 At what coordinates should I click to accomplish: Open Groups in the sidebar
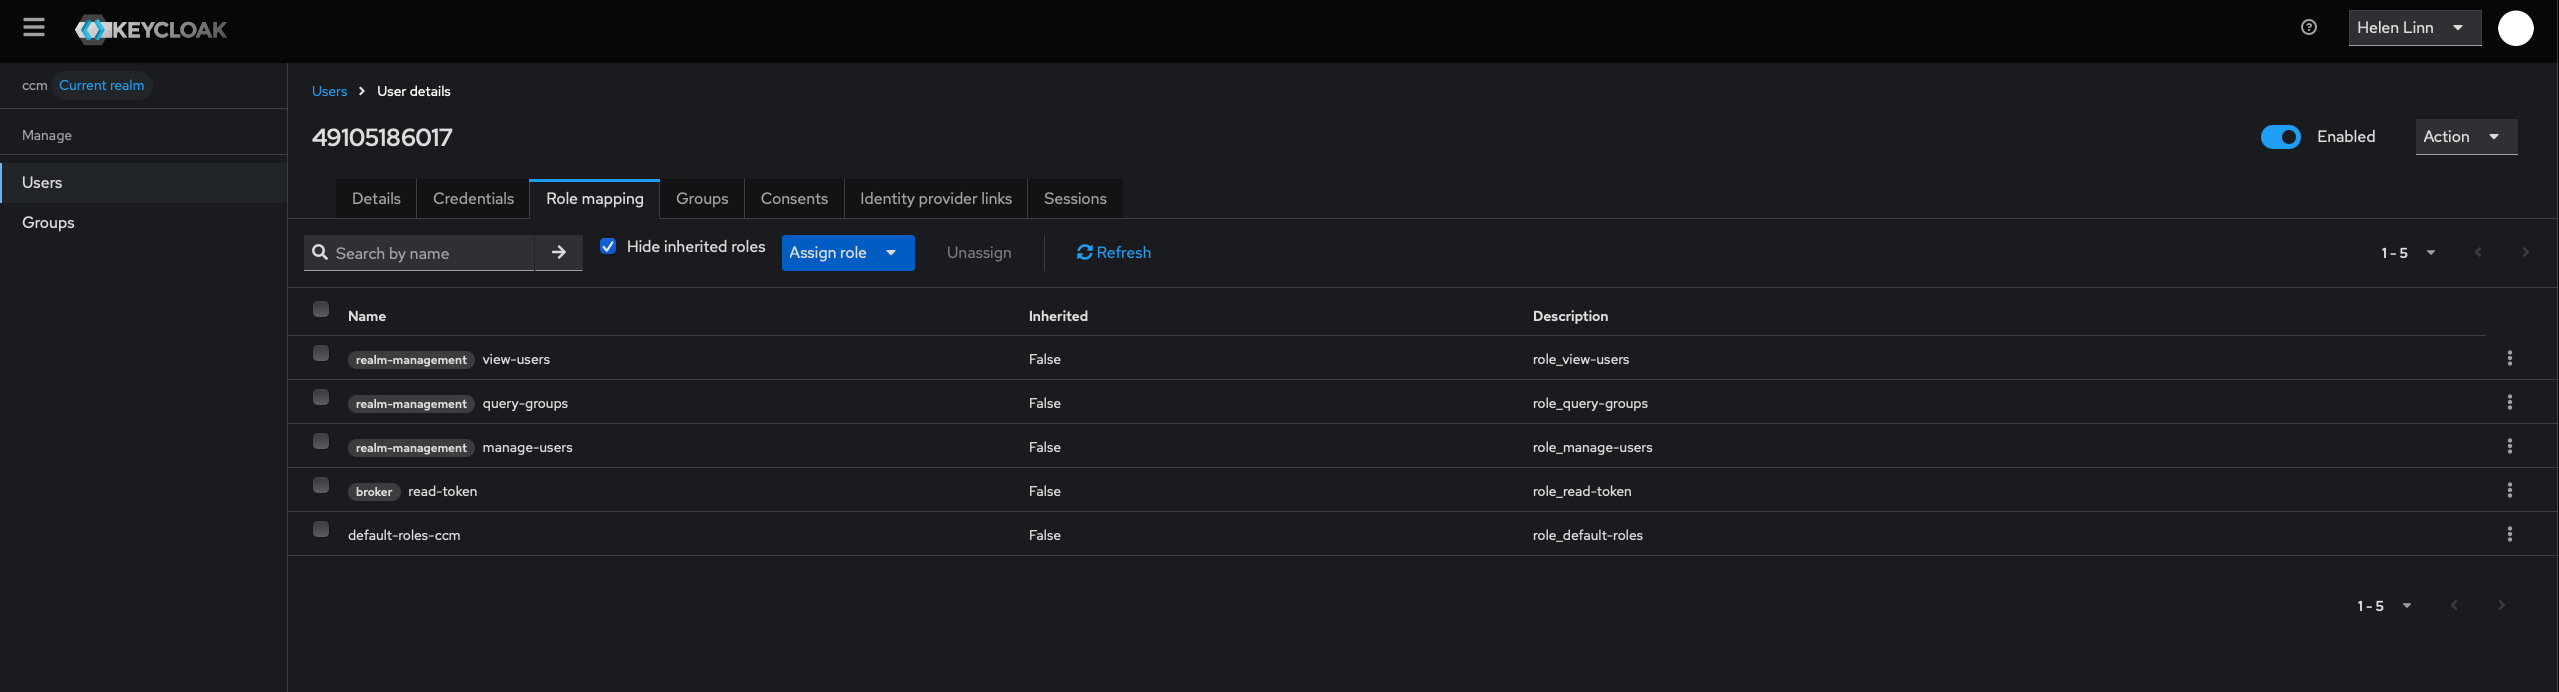tap(144, 223)
